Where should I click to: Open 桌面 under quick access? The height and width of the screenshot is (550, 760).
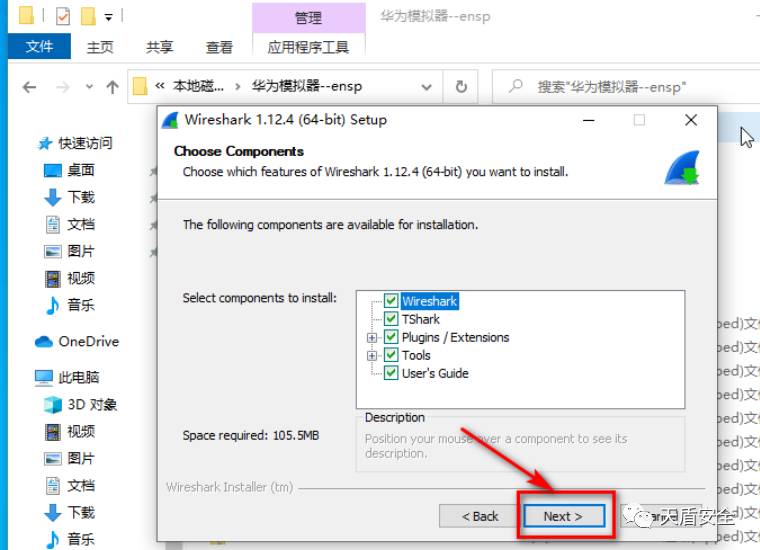[69, 170]
